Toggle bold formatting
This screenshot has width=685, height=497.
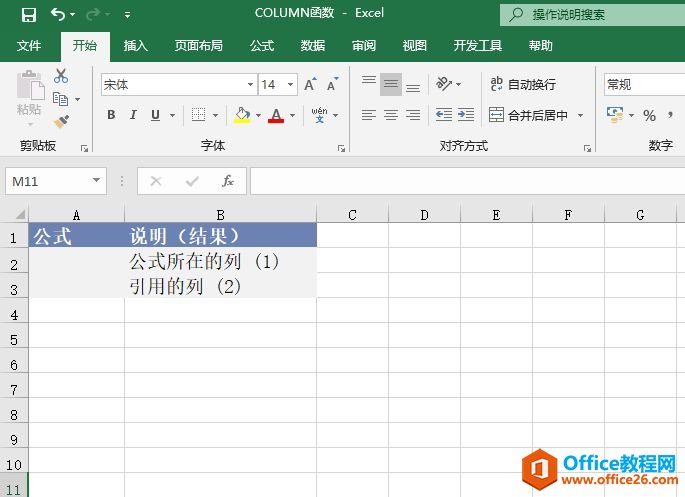111,115
